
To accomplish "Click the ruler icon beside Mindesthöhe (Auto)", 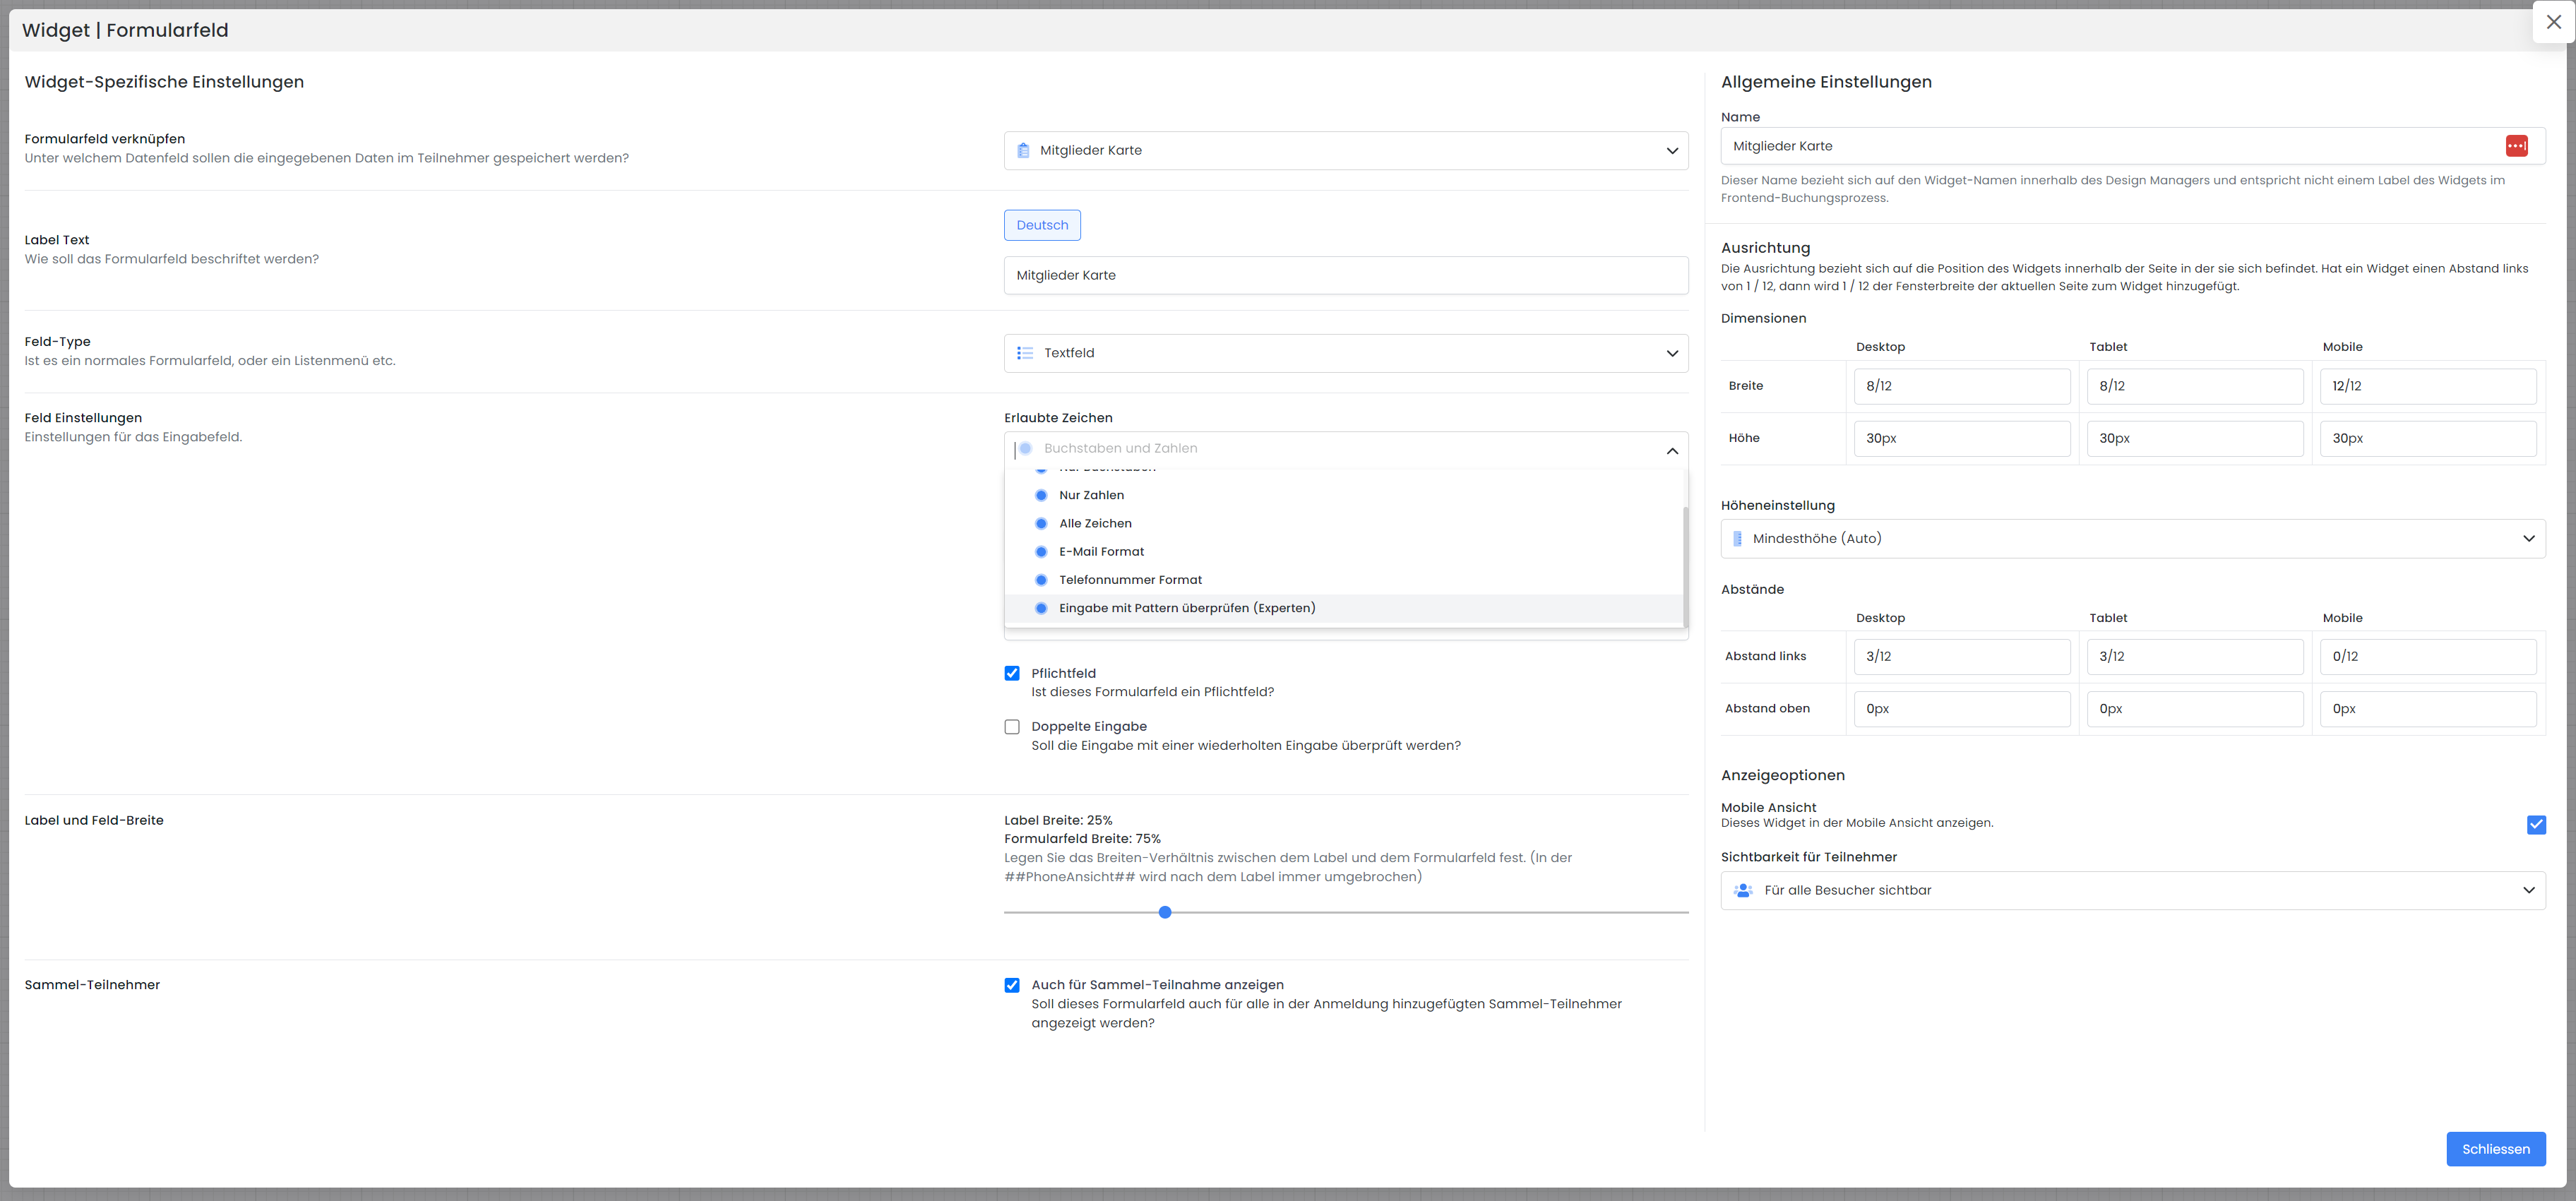I will point(1737,539).
